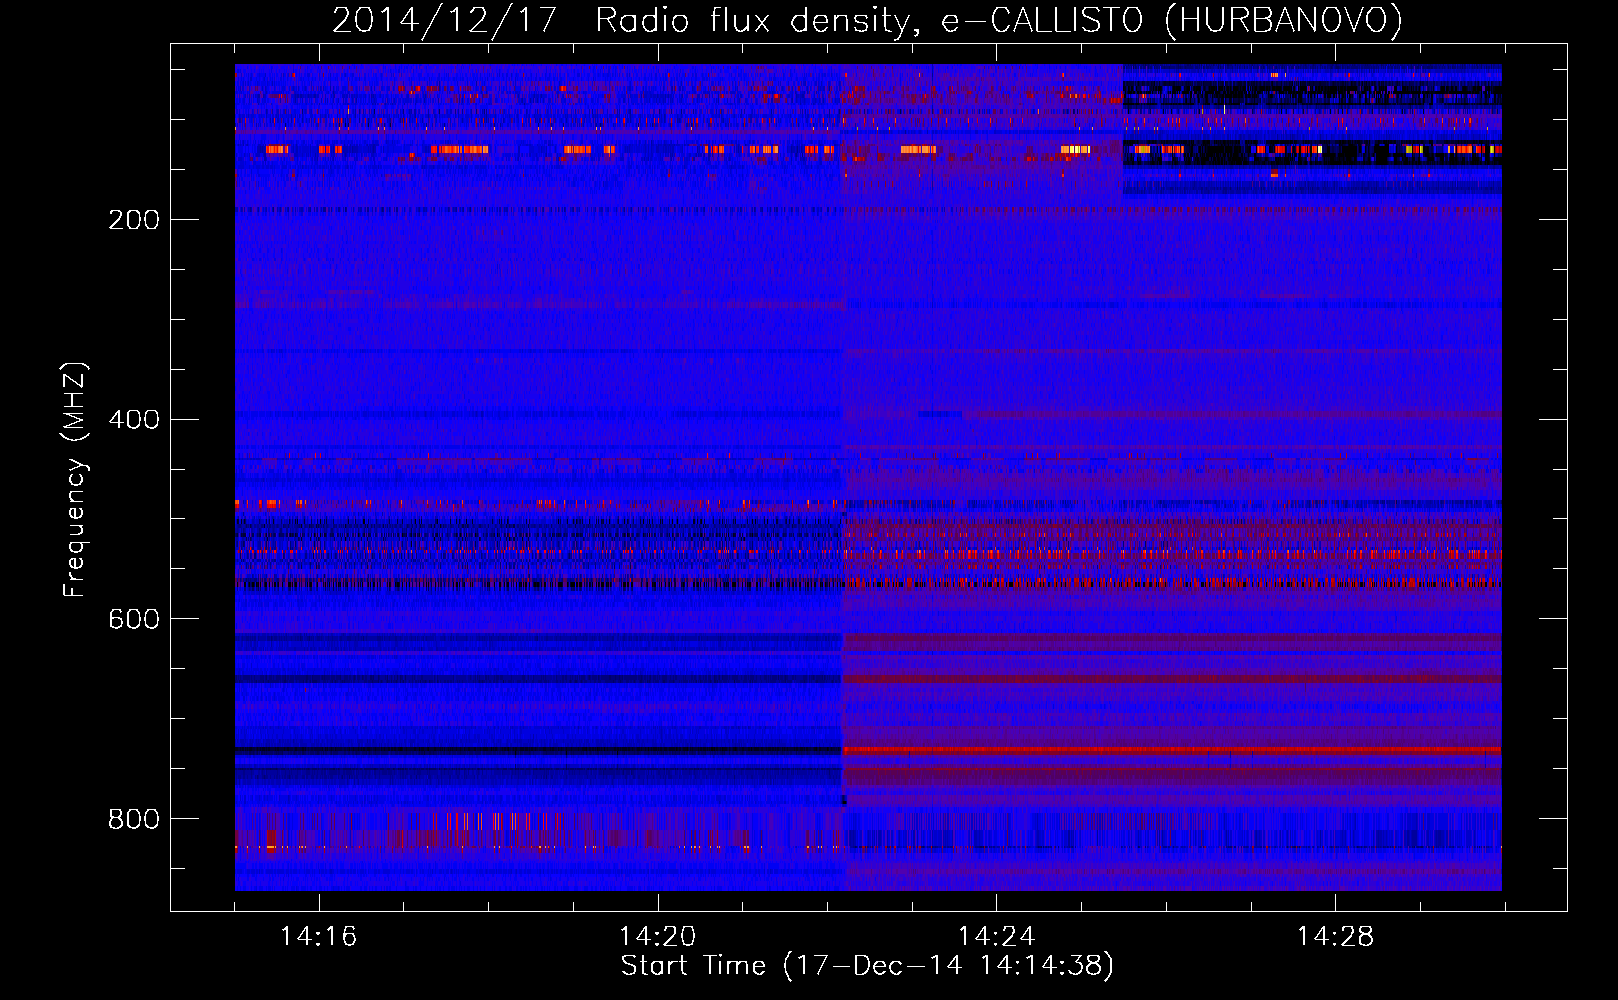Click the 14:16 time tick label
Viewport: 1618px width, 1000px height.
(x=318, y=937)
